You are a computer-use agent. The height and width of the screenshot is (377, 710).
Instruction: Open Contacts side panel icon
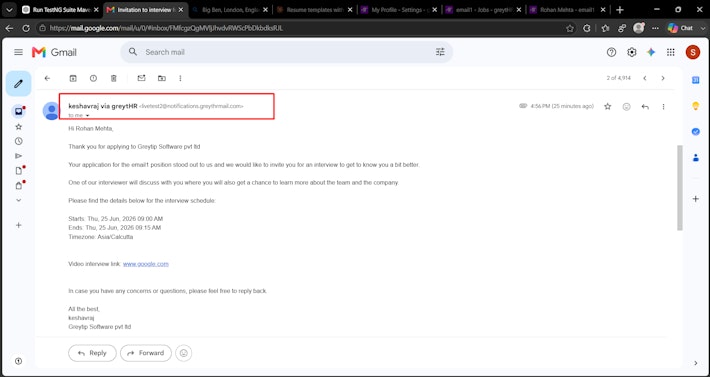coord(696,158)
